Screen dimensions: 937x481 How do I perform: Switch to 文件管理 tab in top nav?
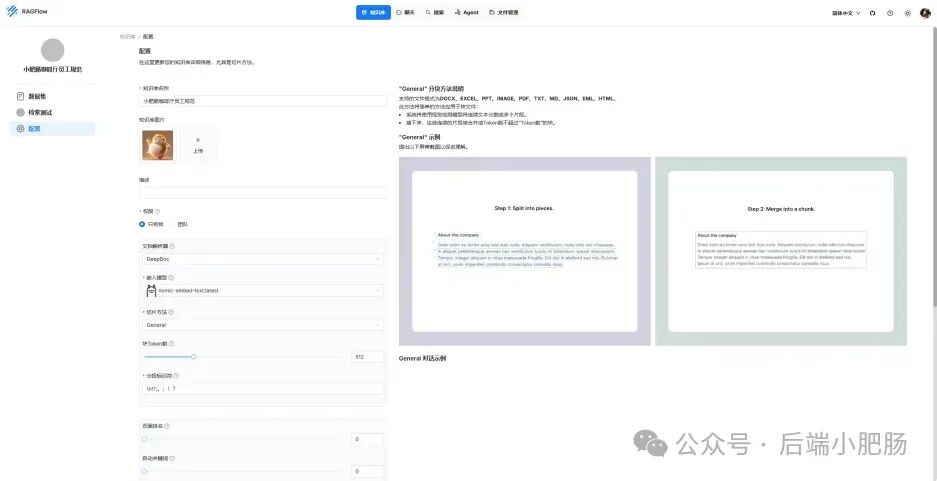504,13
